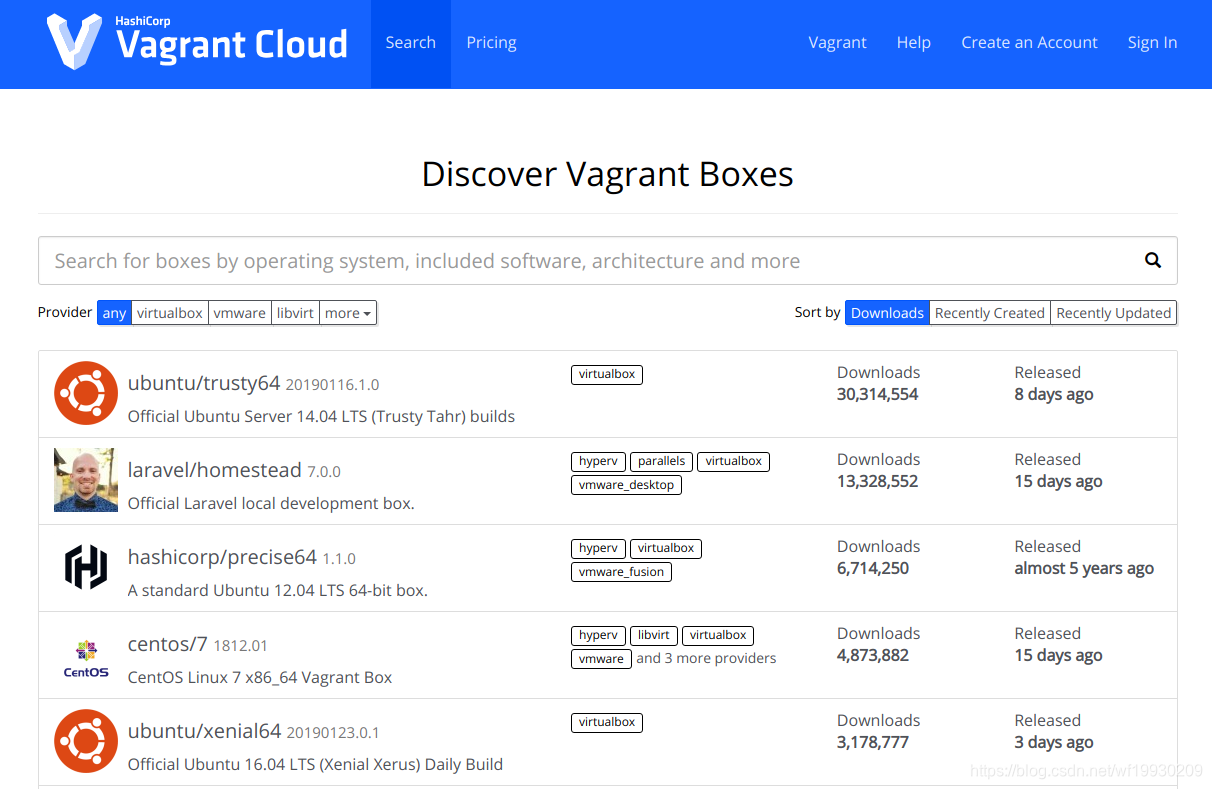This screenshot has width=1212, height=789.
Task: Sort by Downloads
Action: (887, 313)
